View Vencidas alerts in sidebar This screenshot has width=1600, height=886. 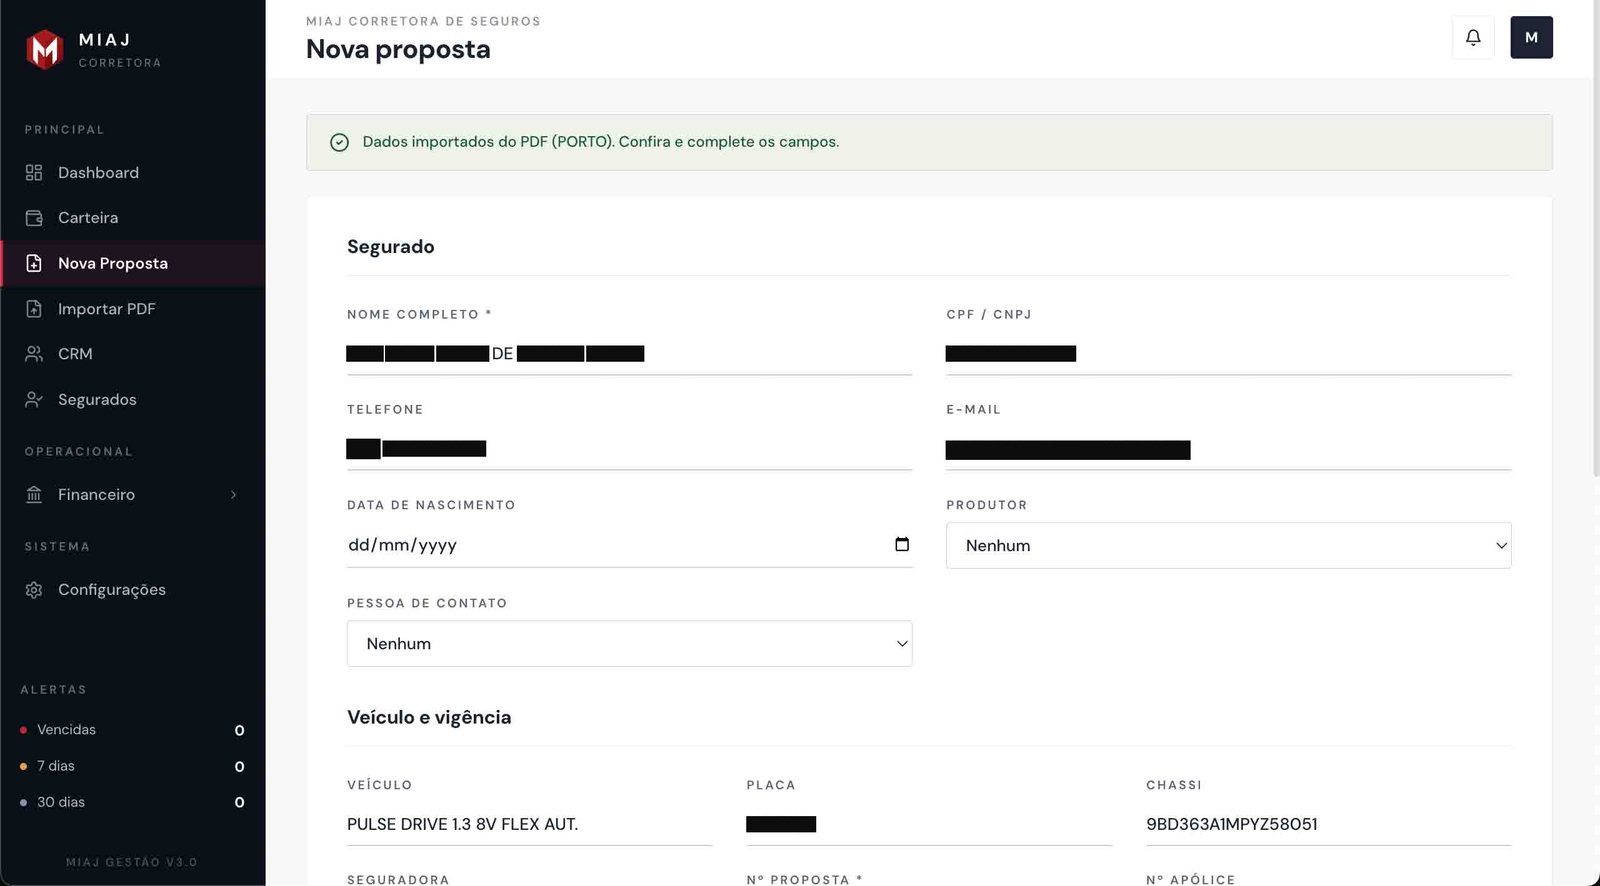point(67,730)
